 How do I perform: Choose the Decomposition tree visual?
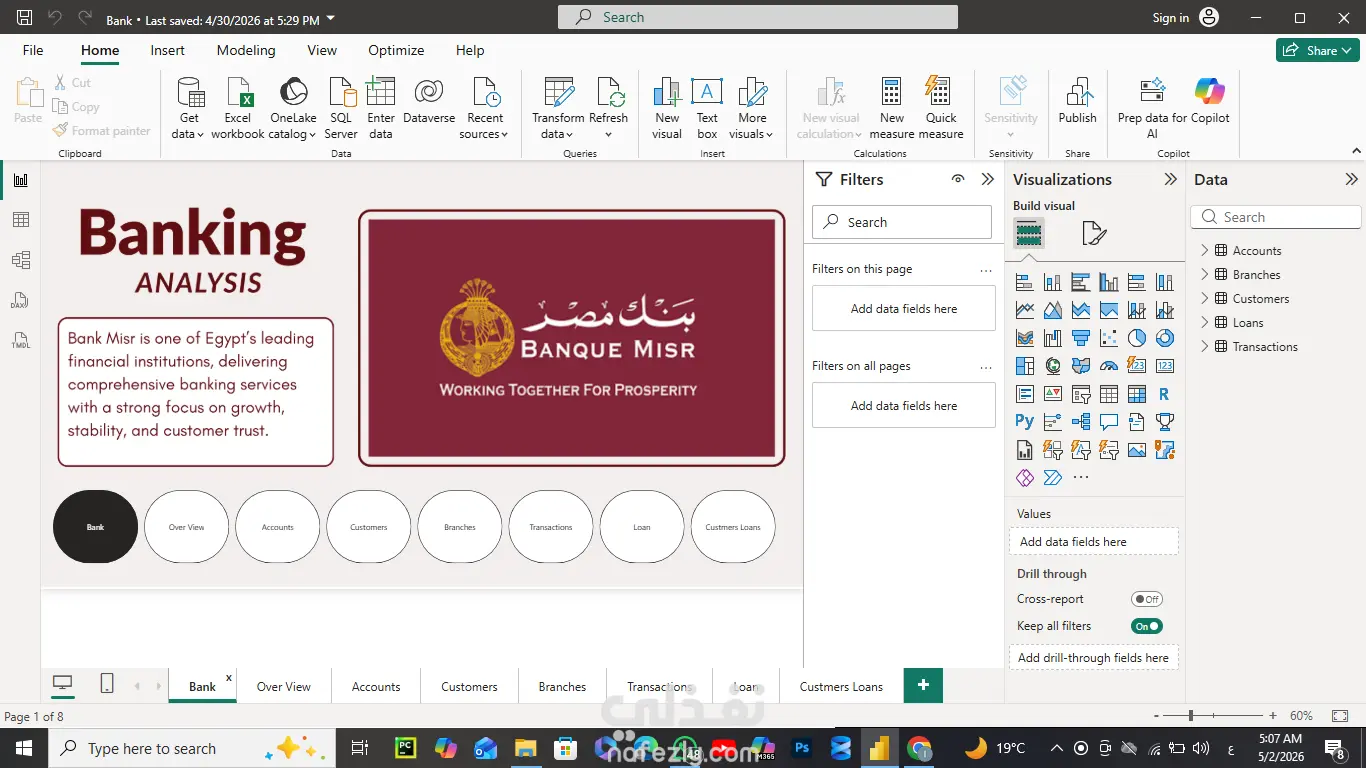(x=1081, y=422)
